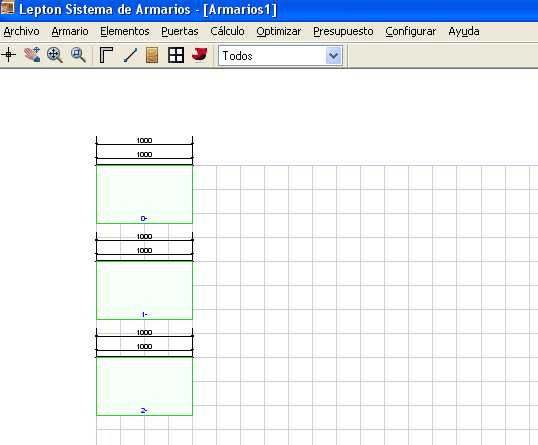Open the Armario menu
Viewport: 538px width, 445px height.
click(70, 31)
